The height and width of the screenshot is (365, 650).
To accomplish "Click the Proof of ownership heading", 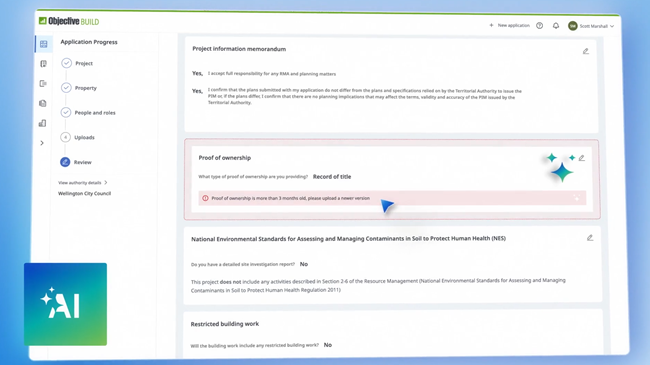I will [224, 158].
